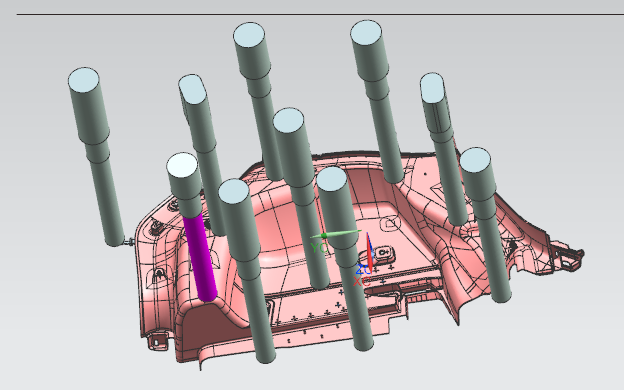Select the green YC axis handle
Screen dimensions: 624x390
tap(335, 234)
